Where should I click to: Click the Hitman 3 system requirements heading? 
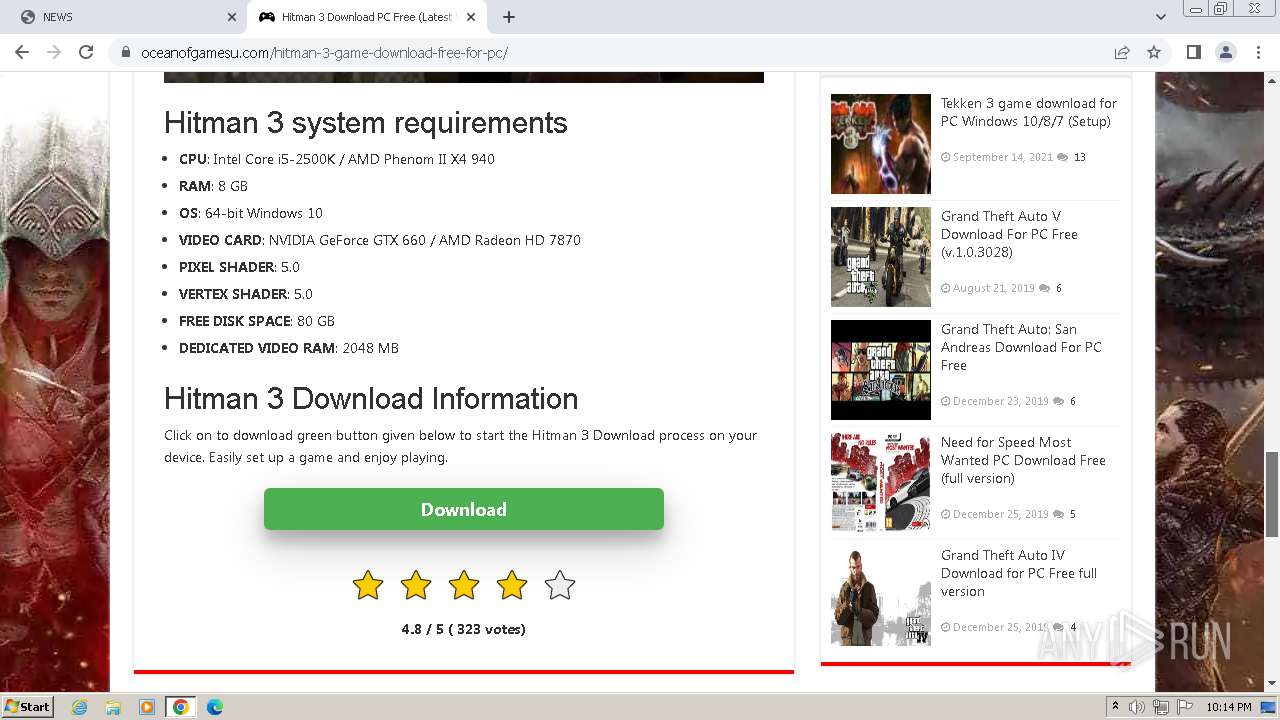366,122
